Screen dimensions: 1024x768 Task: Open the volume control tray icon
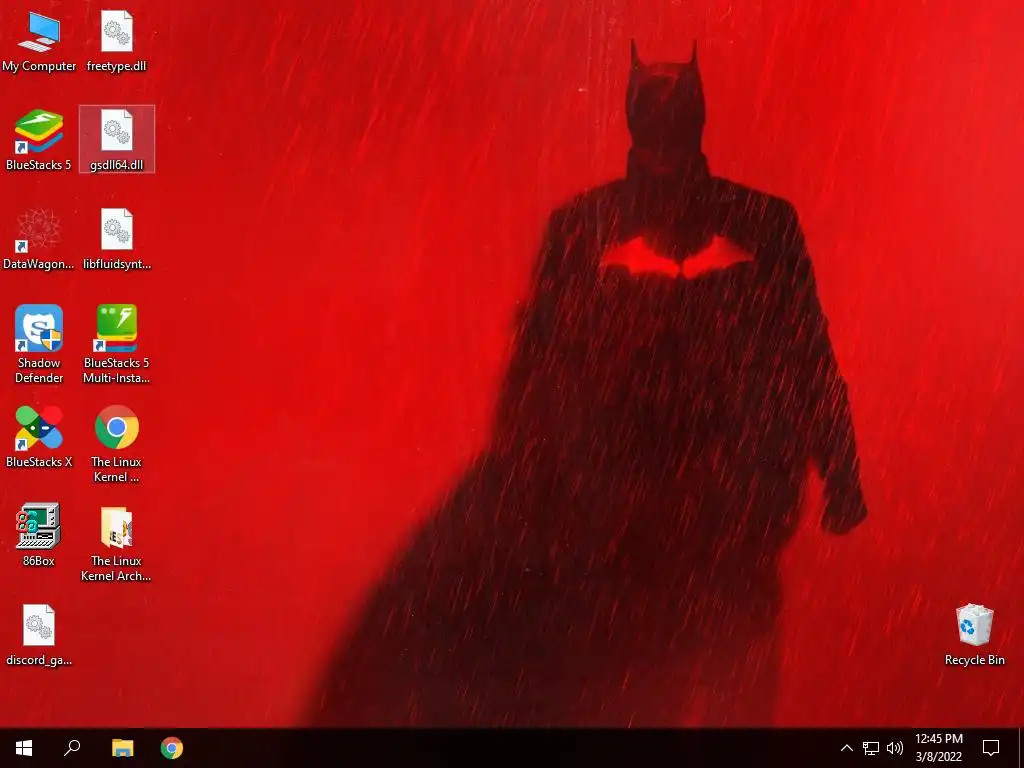pos(895,748)
